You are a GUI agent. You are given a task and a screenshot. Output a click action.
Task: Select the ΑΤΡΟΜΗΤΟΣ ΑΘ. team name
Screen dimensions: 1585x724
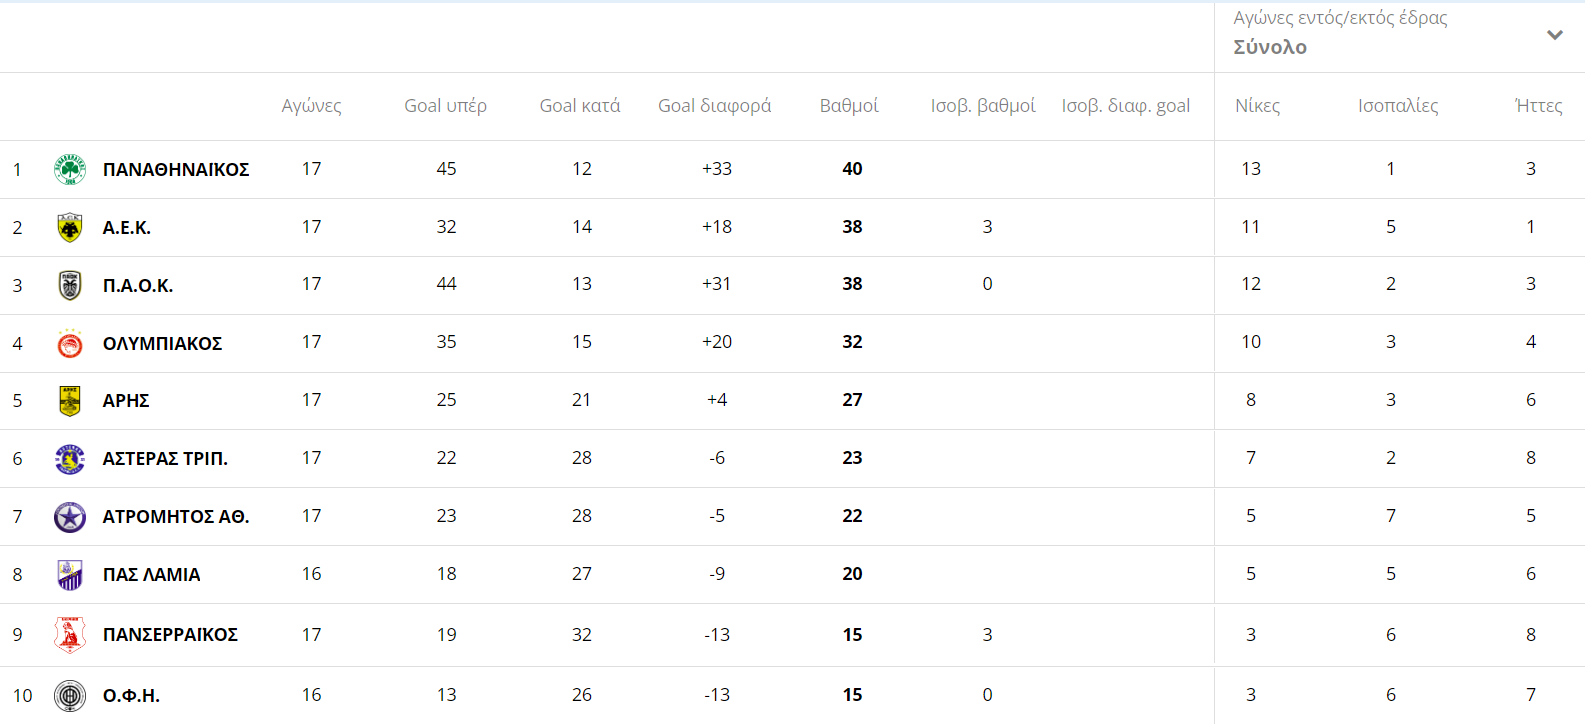(x=176, y=517)
